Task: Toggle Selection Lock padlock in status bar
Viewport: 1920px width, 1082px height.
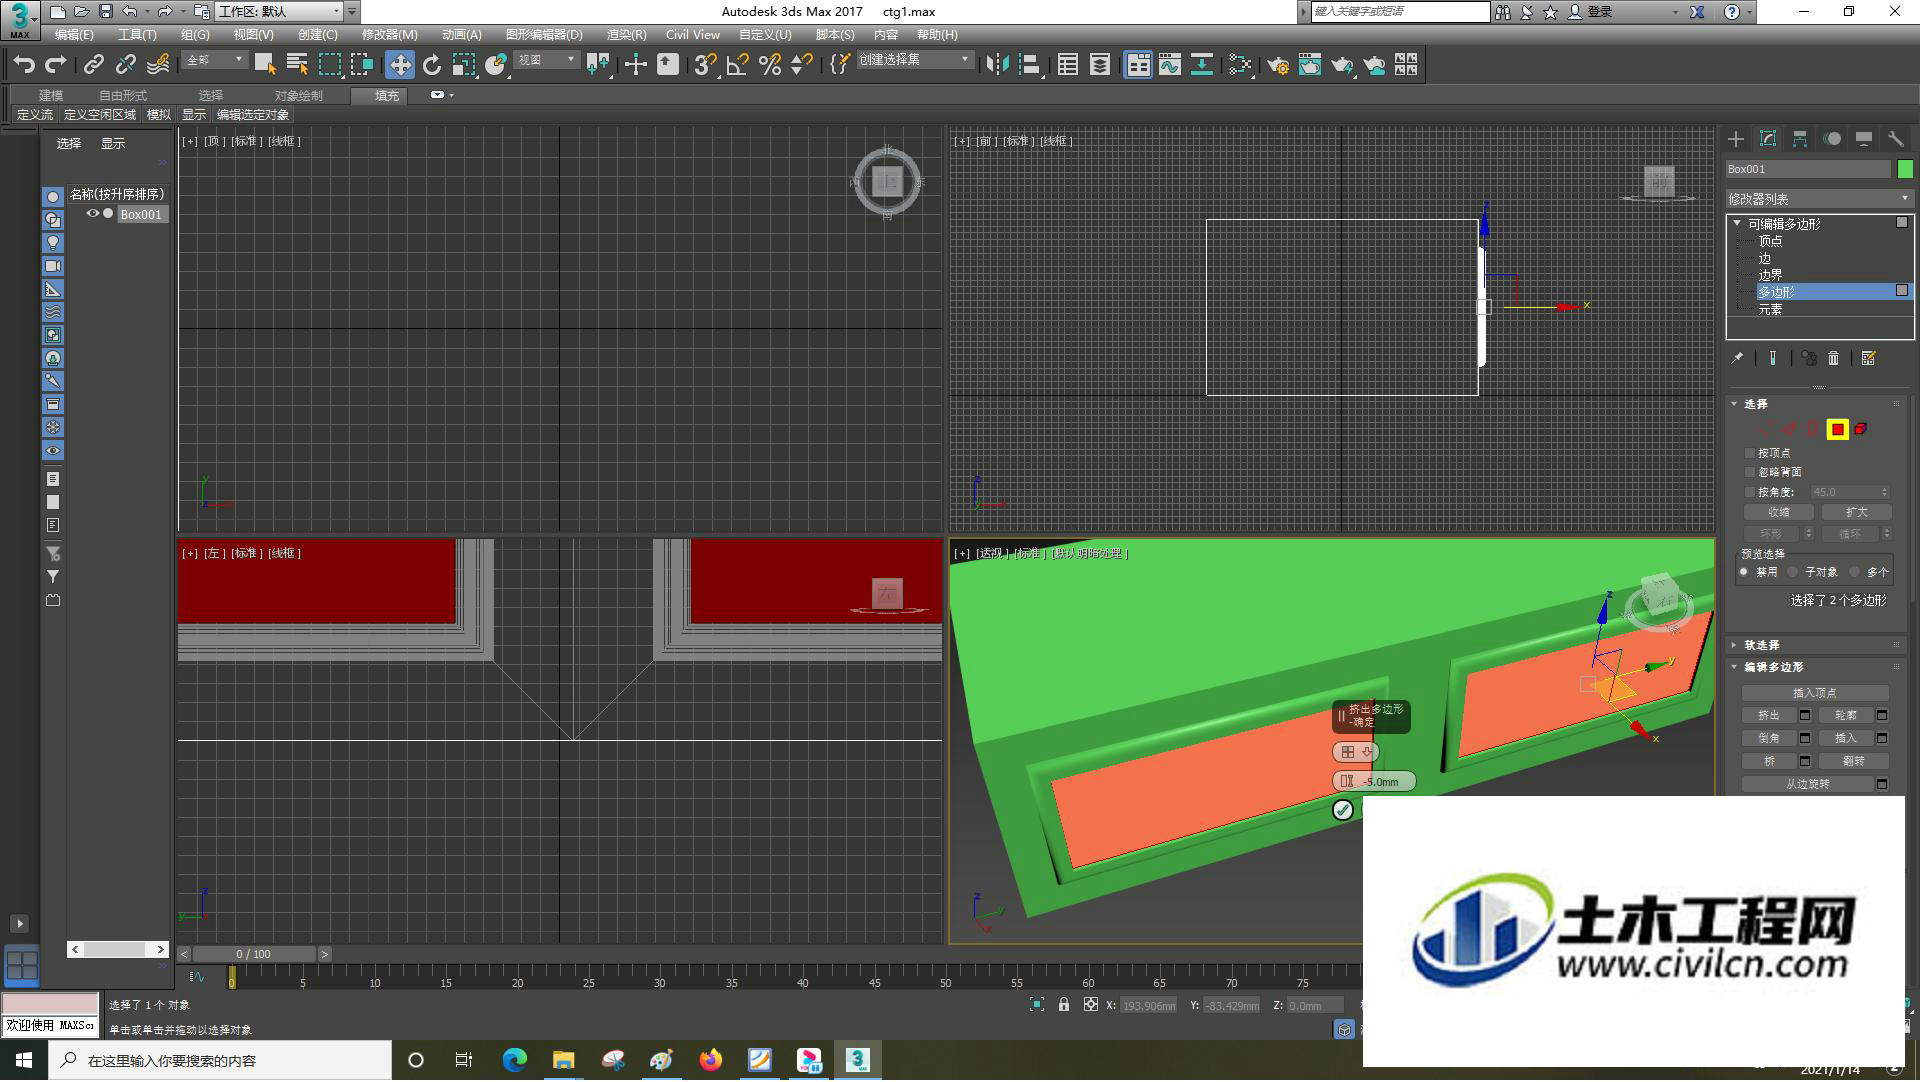Action: 1064,1005
